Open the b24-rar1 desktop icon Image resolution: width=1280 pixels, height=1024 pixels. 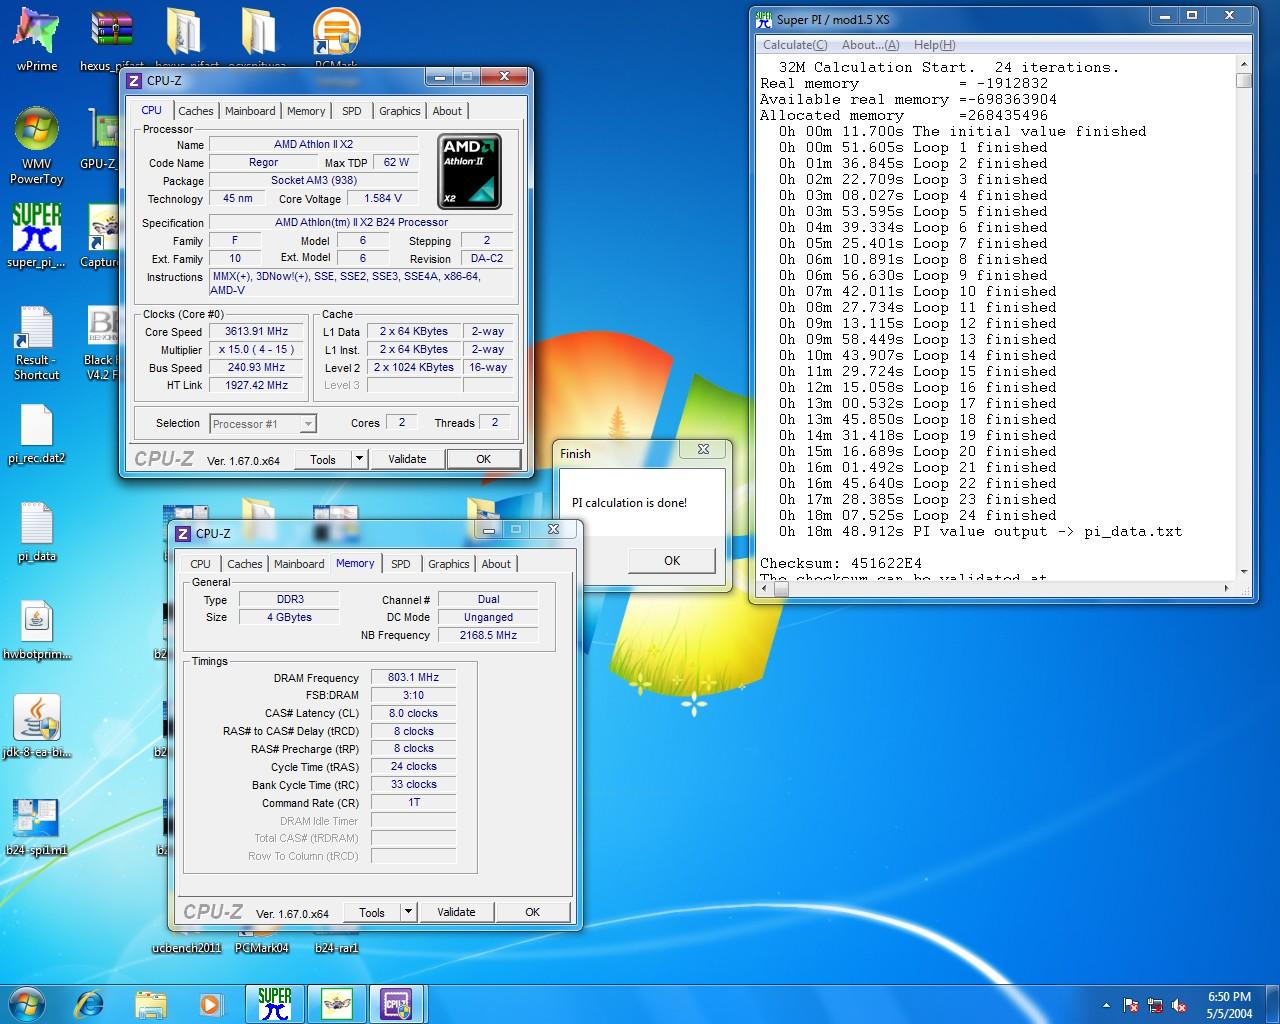336,947
